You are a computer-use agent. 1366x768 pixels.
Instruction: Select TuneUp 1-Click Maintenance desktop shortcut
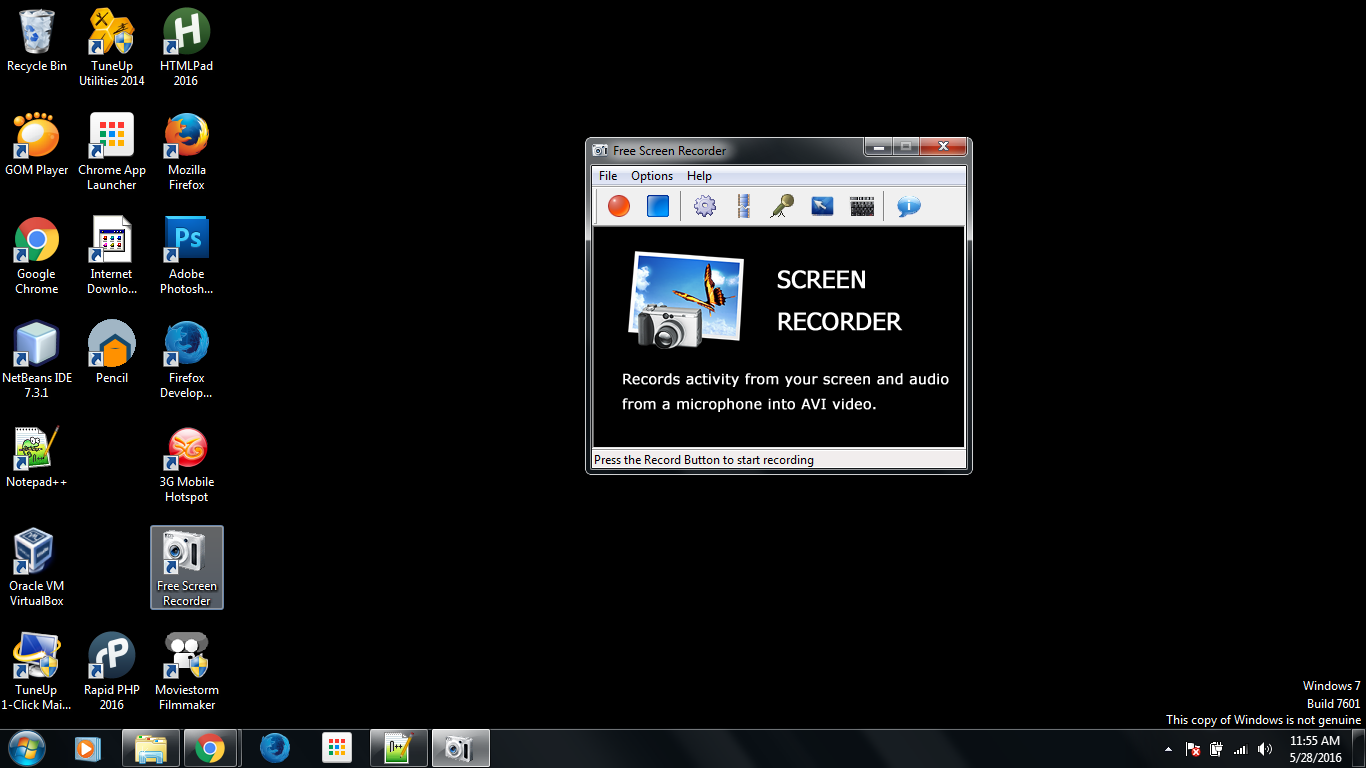click(37, 671)
